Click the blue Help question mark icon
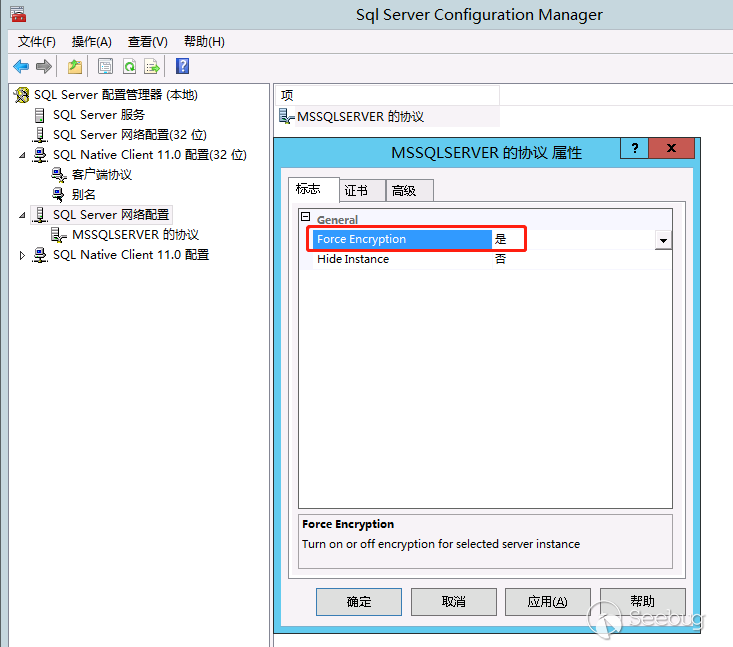 pyautogui.click(x=182, y=66)
